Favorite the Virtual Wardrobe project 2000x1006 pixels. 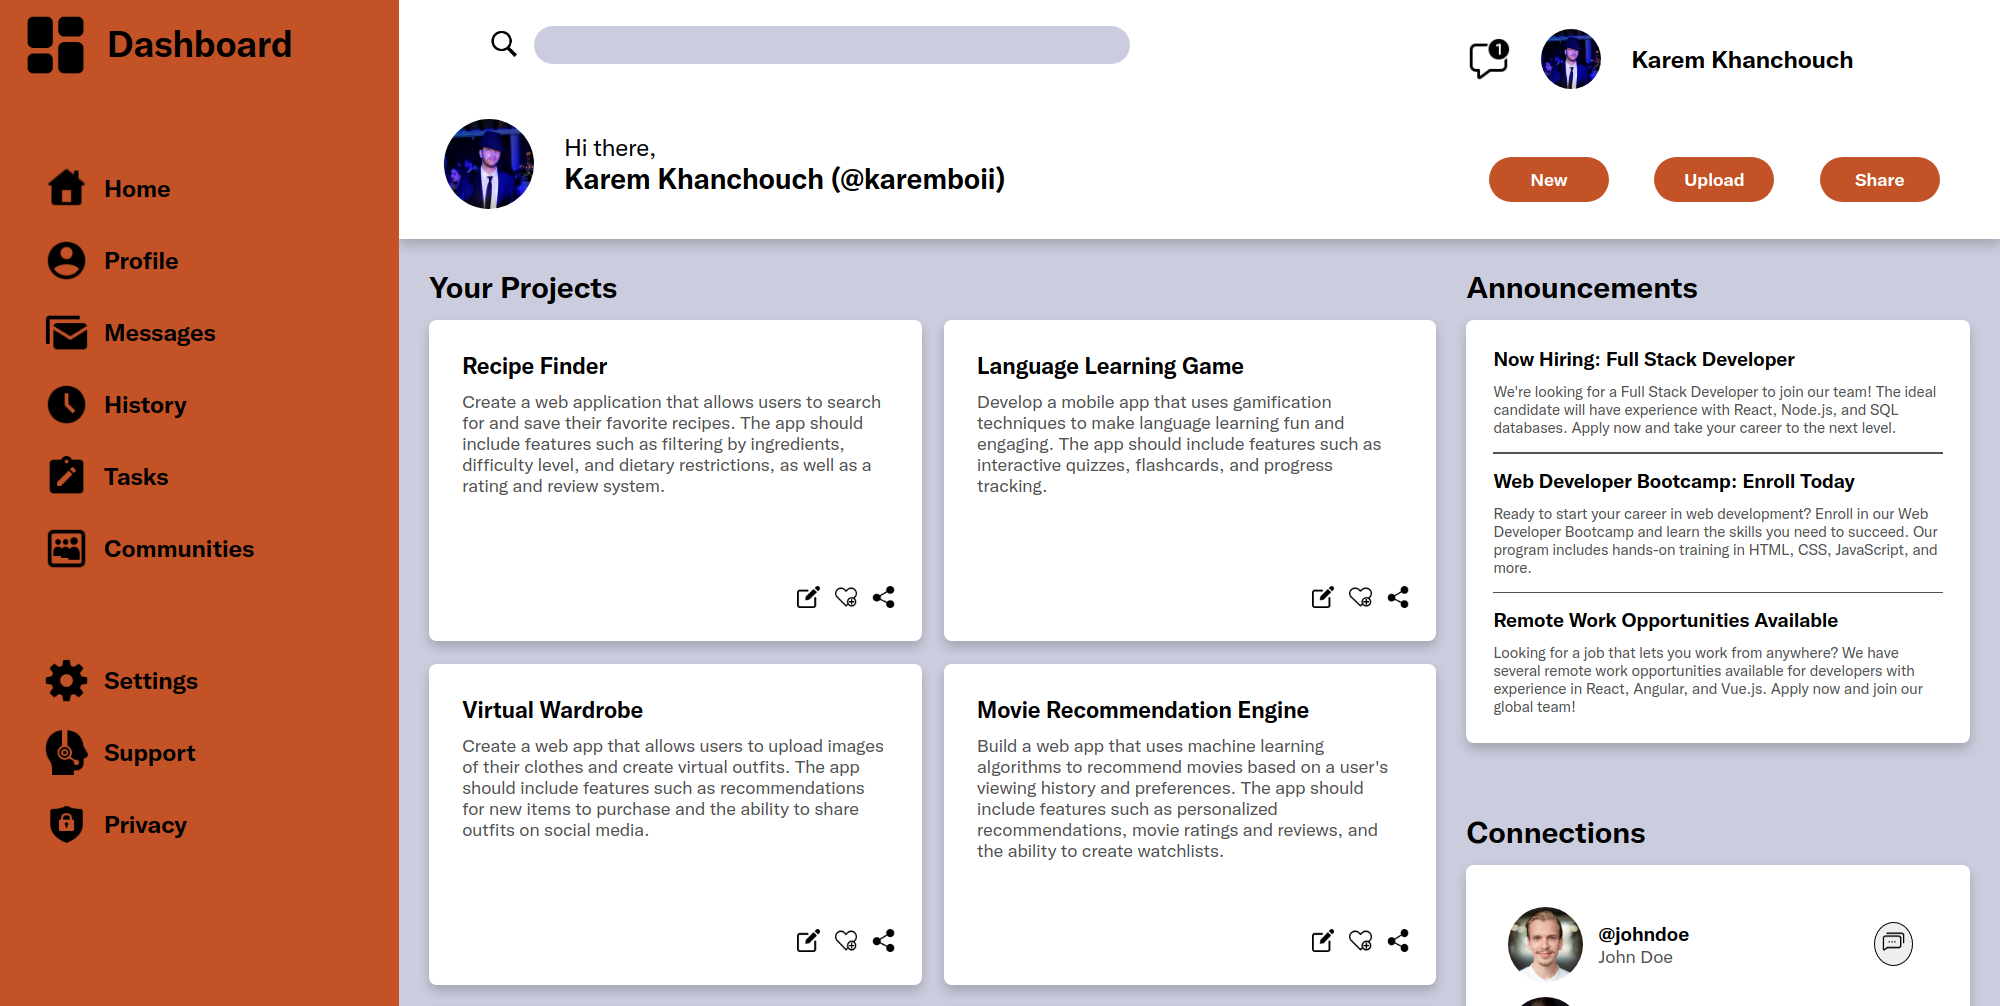point(847,941)
